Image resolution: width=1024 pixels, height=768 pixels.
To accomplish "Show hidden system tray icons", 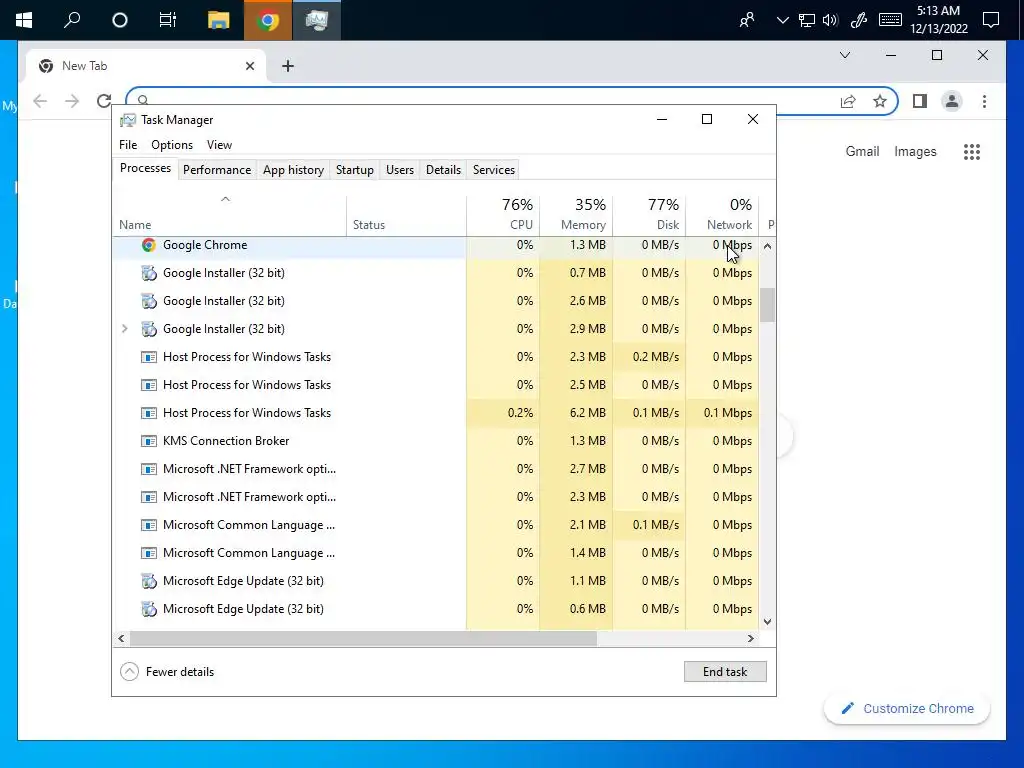I will point(782,20).
